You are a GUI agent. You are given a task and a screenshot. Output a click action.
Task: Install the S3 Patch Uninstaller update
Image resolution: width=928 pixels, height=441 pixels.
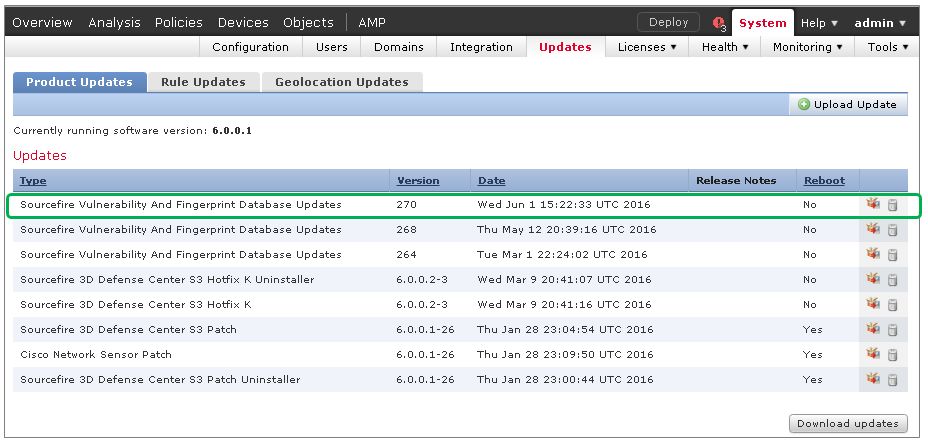872,378
